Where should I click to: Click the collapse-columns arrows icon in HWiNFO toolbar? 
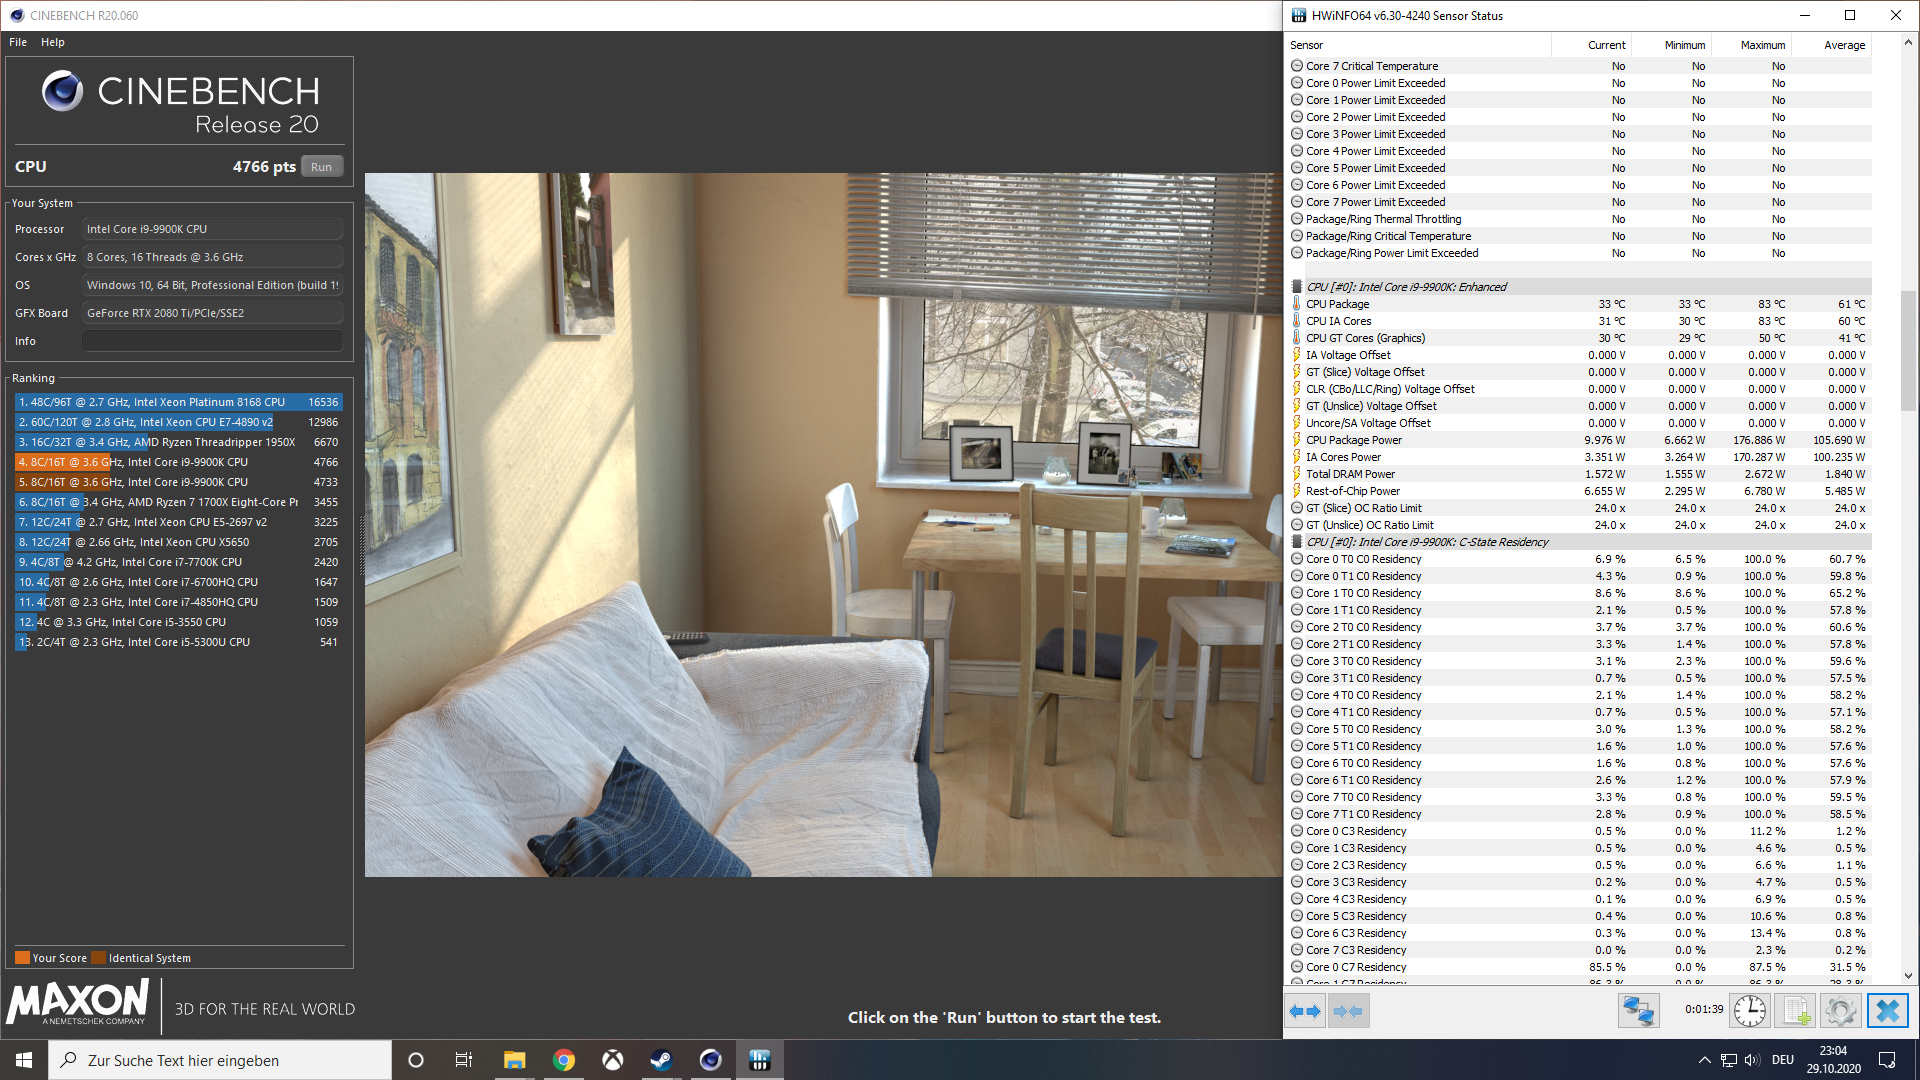1348,1011
